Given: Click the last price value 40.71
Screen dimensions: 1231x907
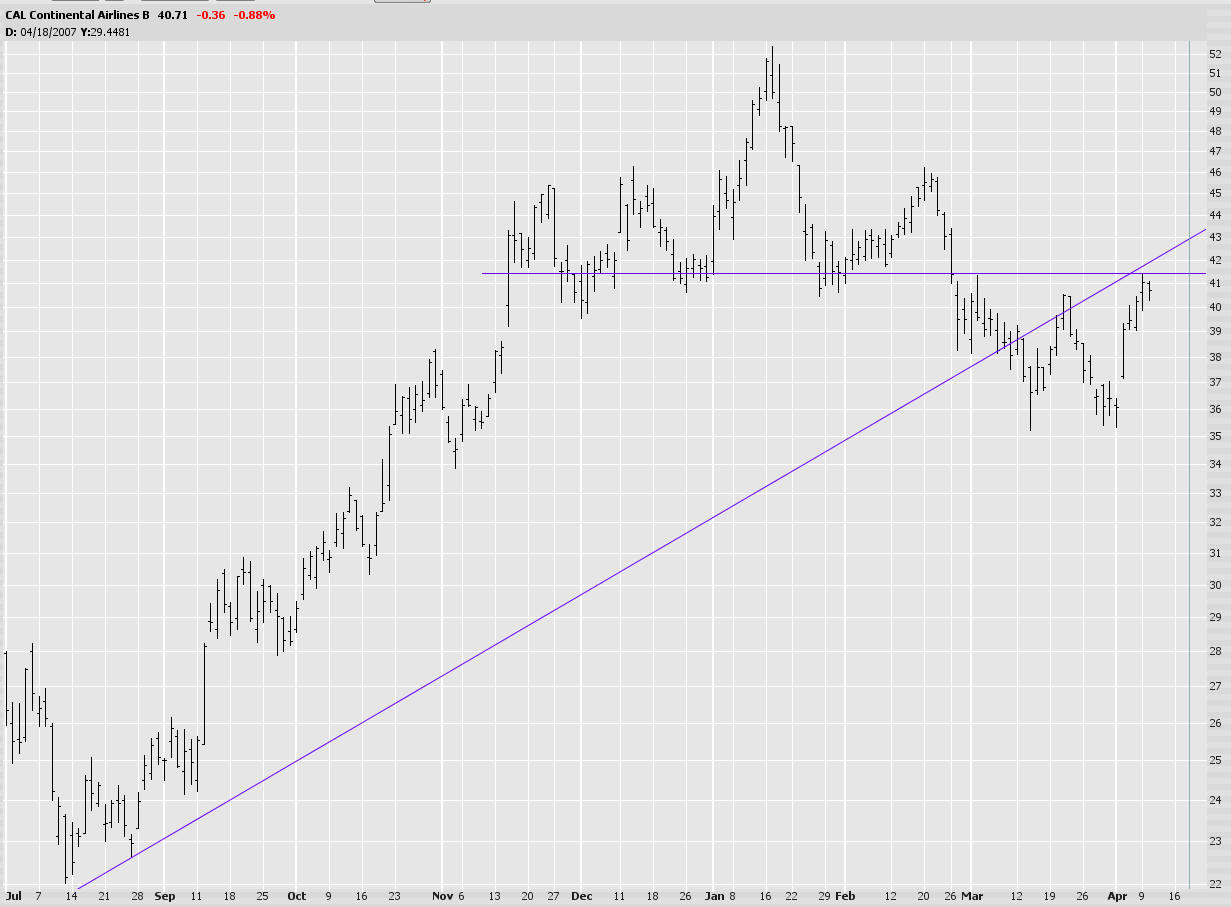Looking at the screenshot, I should pos(173,15).
